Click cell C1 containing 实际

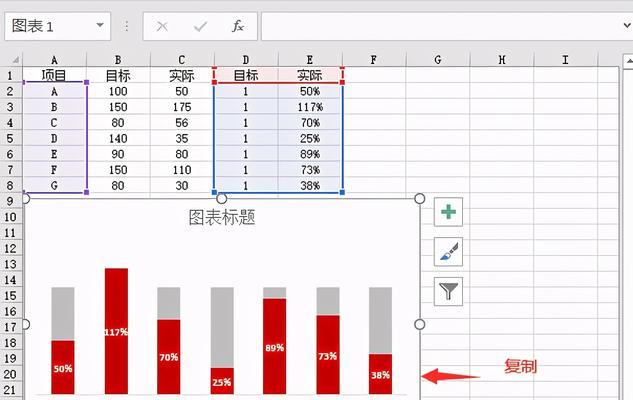click(x=182, y=75)
